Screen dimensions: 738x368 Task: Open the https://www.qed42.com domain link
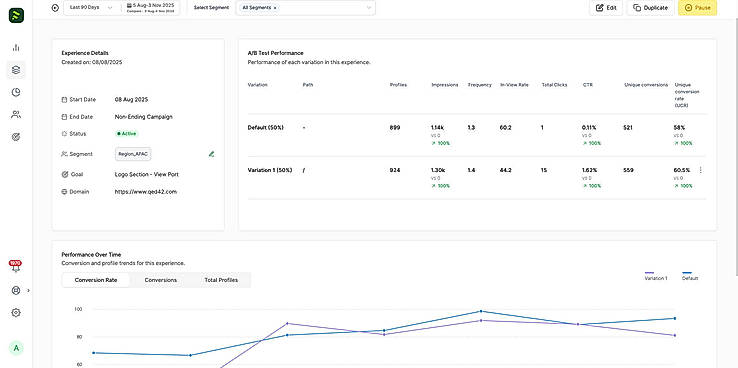[x=145, y=192]
